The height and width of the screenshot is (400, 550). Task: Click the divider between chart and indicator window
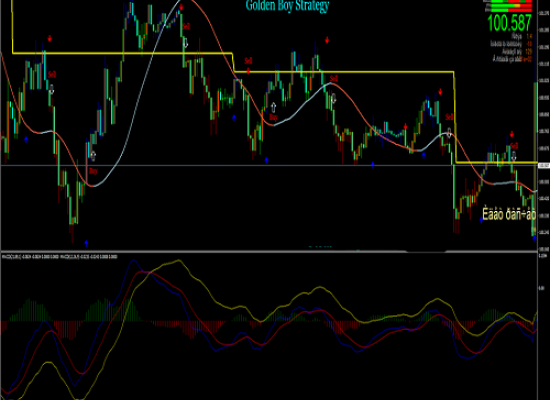269,251
